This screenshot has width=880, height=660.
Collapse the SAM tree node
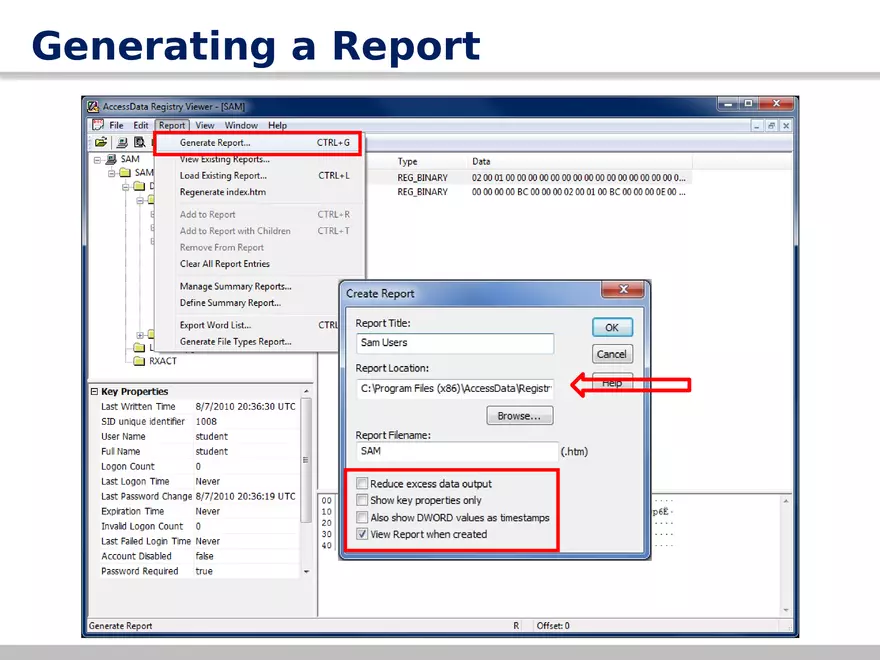96,159
